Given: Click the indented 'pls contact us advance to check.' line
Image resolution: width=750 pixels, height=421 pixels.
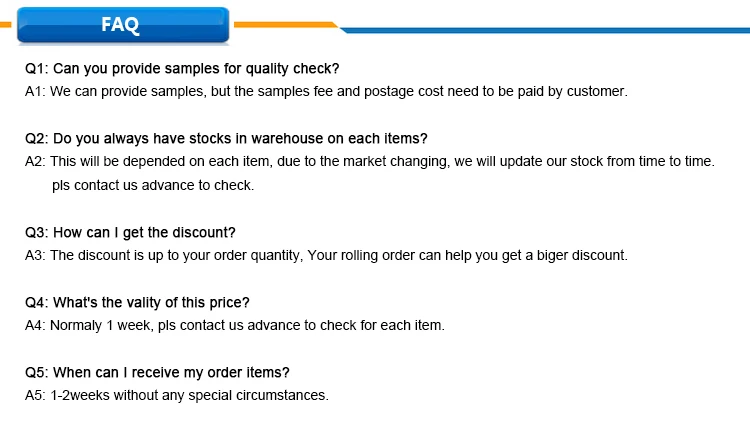Looking at the screenshot, I should click(153, 185).
